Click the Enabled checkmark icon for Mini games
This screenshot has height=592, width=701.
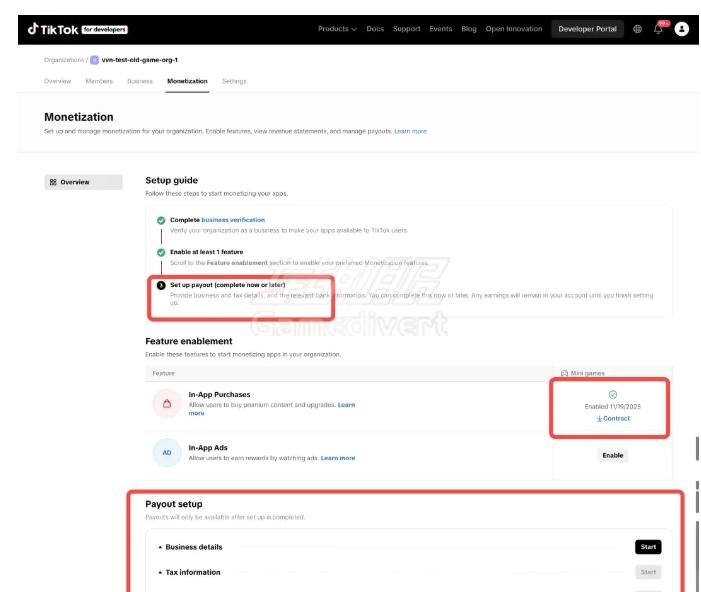click(x=612, y=394)
